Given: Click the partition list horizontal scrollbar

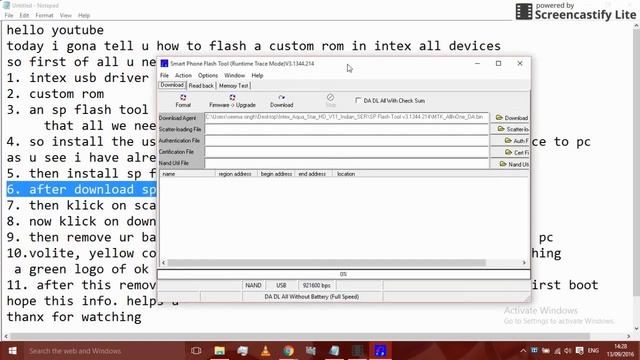Looking at the screenshot, I should pyautogui.click(x=327, y=263).
